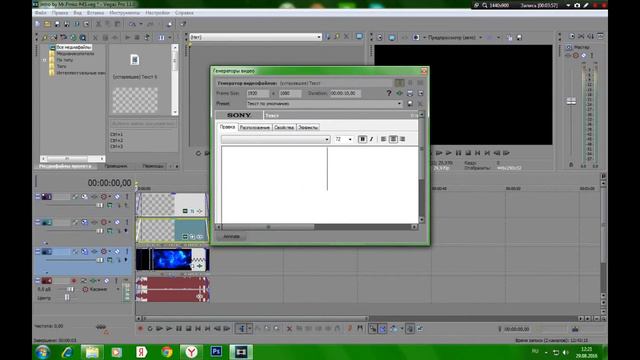Click the Play button under the preview window
The image size is (640, 360).
click(x=449, y=153)
